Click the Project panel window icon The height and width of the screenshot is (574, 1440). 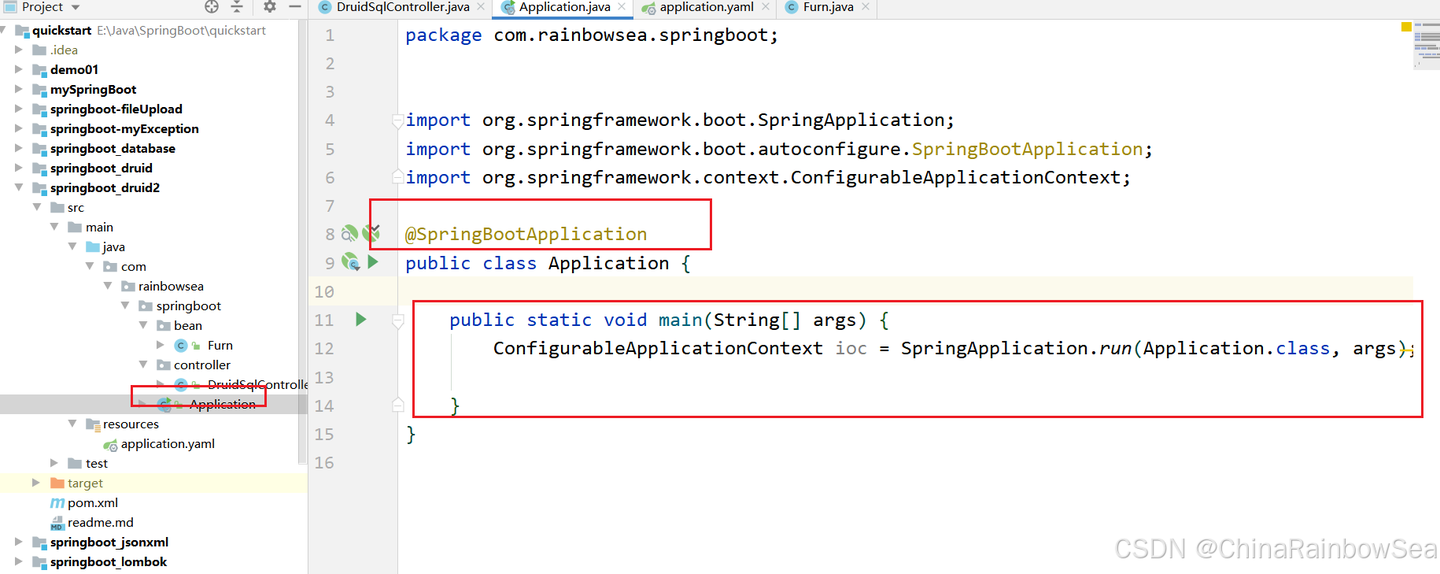pos(11,7)
